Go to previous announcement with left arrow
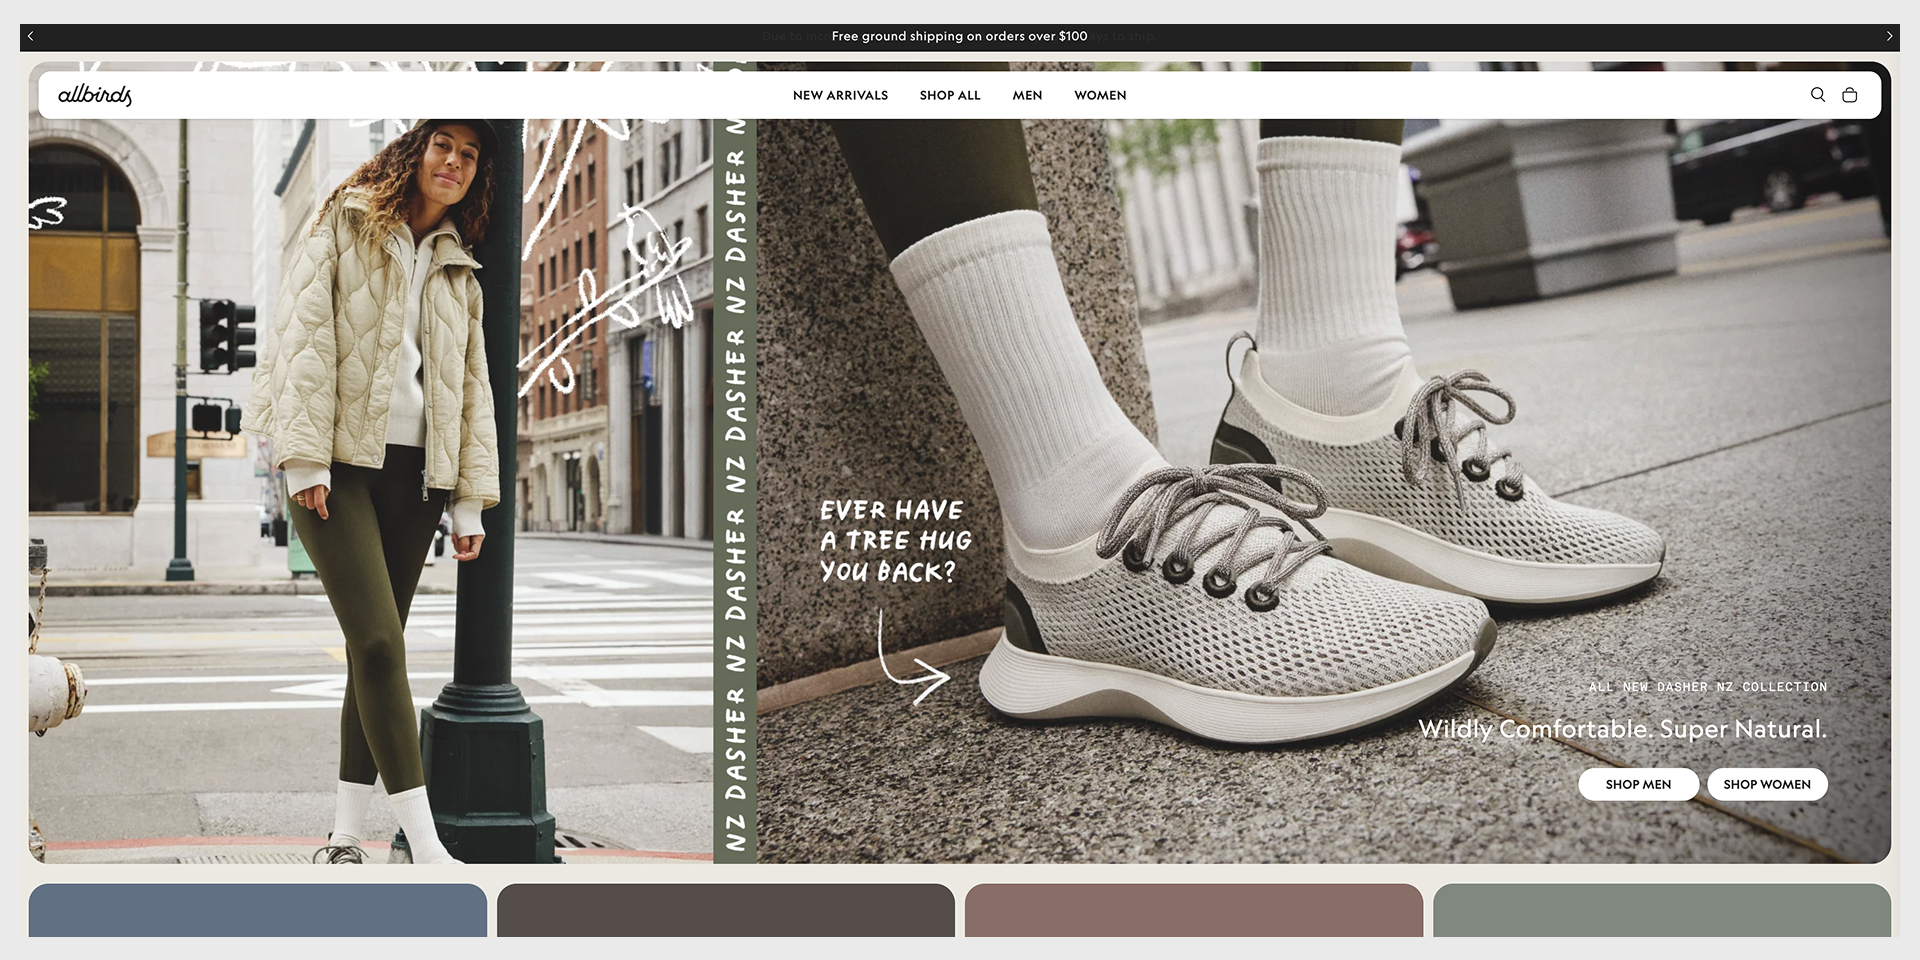1920x960 pixels. pyautogui.click(x=31, y=36)
